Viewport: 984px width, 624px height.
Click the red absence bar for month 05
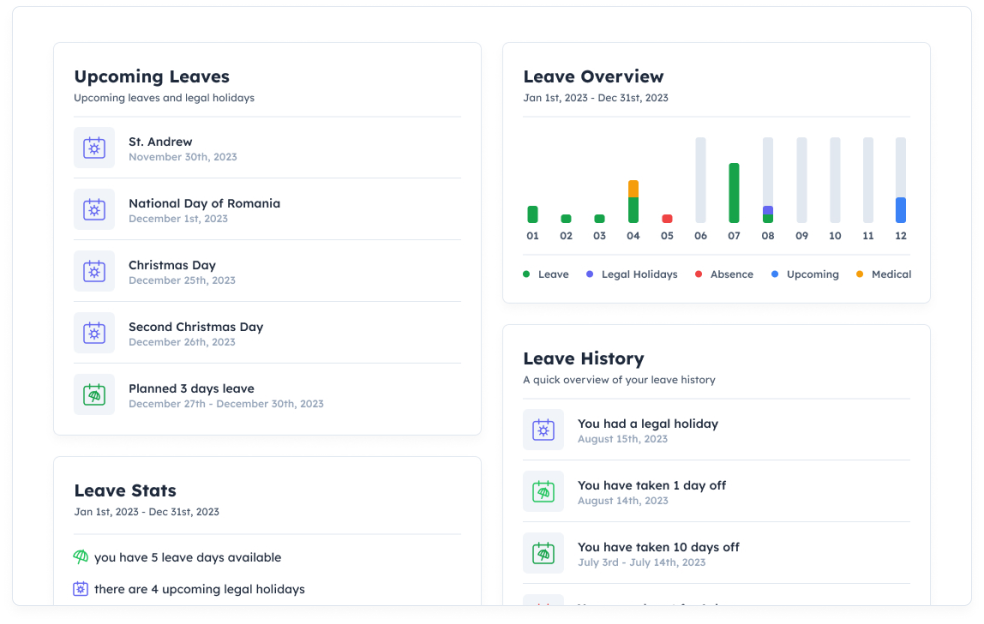667,218
